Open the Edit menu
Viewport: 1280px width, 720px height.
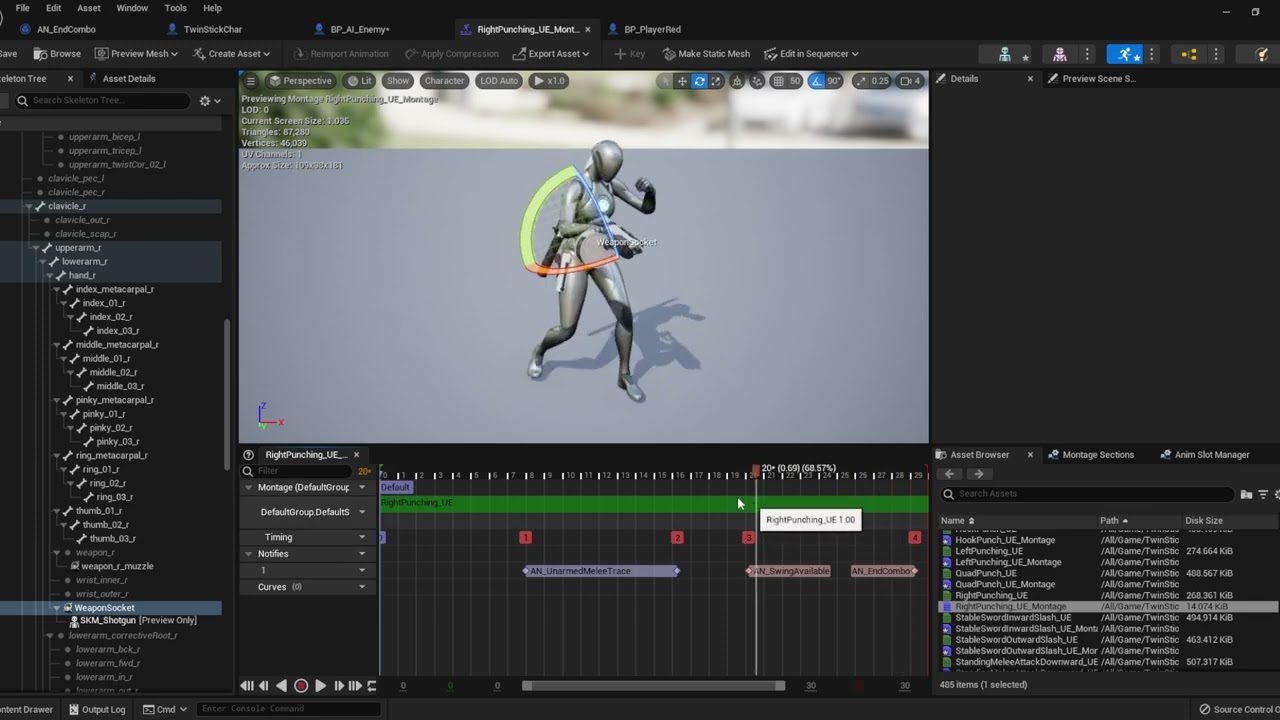[53, 8]
